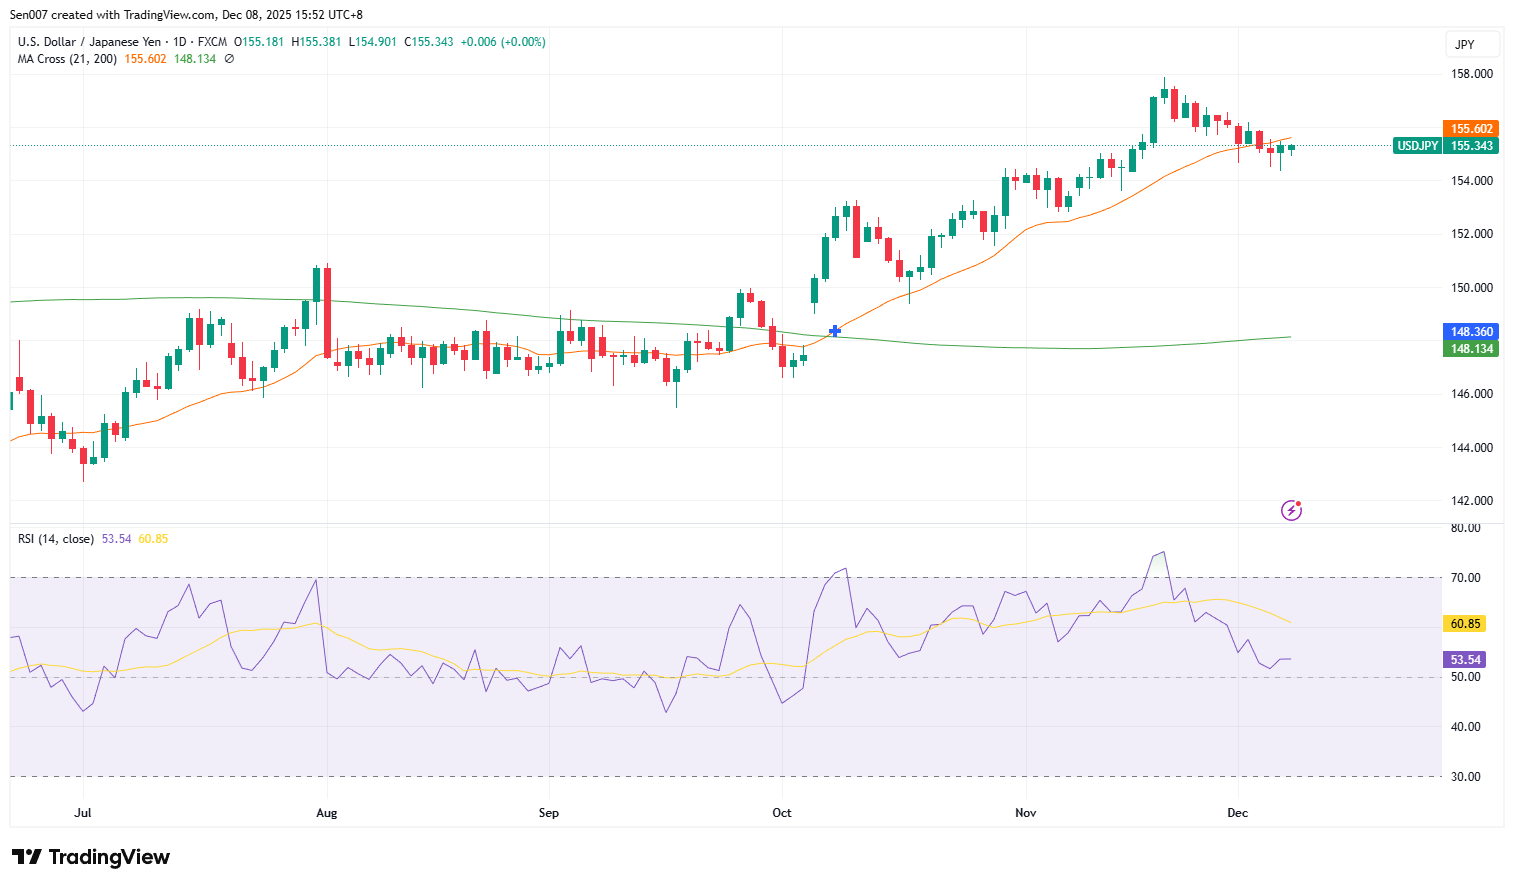Click the green 148.134 MA price label
Viewport: 1514px width, 887px height.
1470,349
